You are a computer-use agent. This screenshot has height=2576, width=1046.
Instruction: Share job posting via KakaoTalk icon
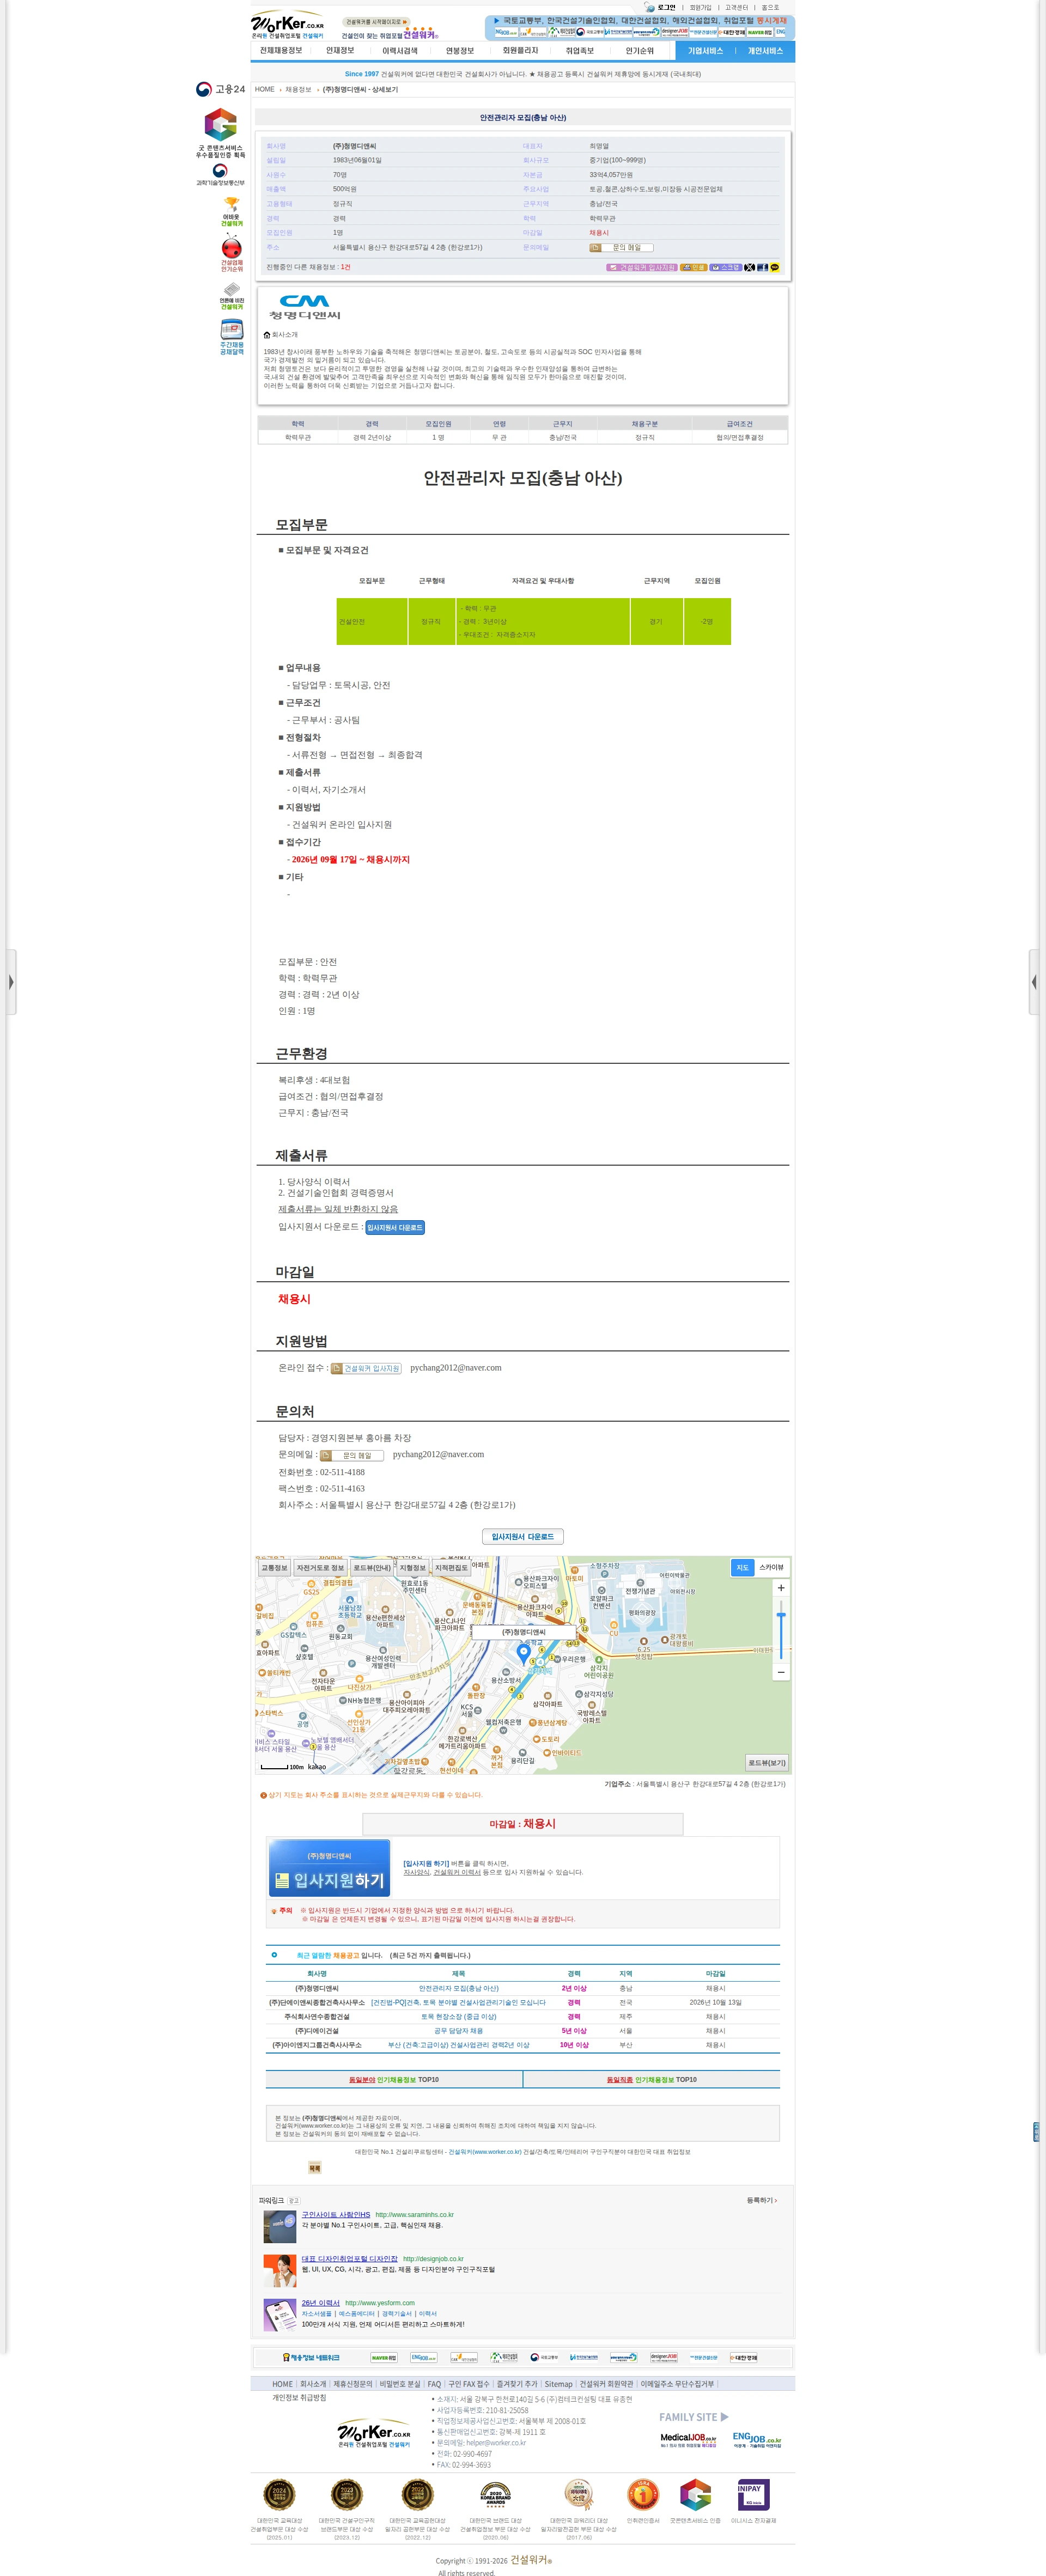(775, 267)
